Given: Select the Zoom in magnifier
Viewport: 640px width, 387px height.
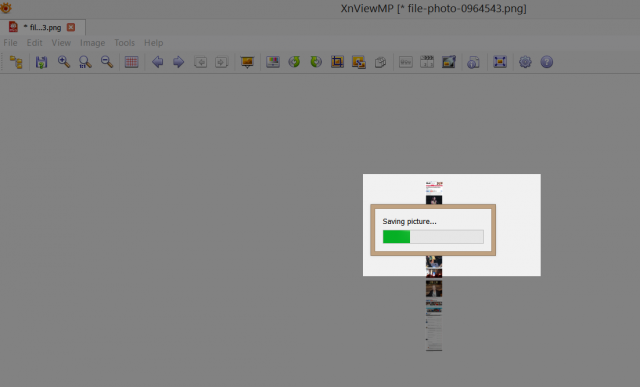Looking at the screenshot, I should pos(64,62).
